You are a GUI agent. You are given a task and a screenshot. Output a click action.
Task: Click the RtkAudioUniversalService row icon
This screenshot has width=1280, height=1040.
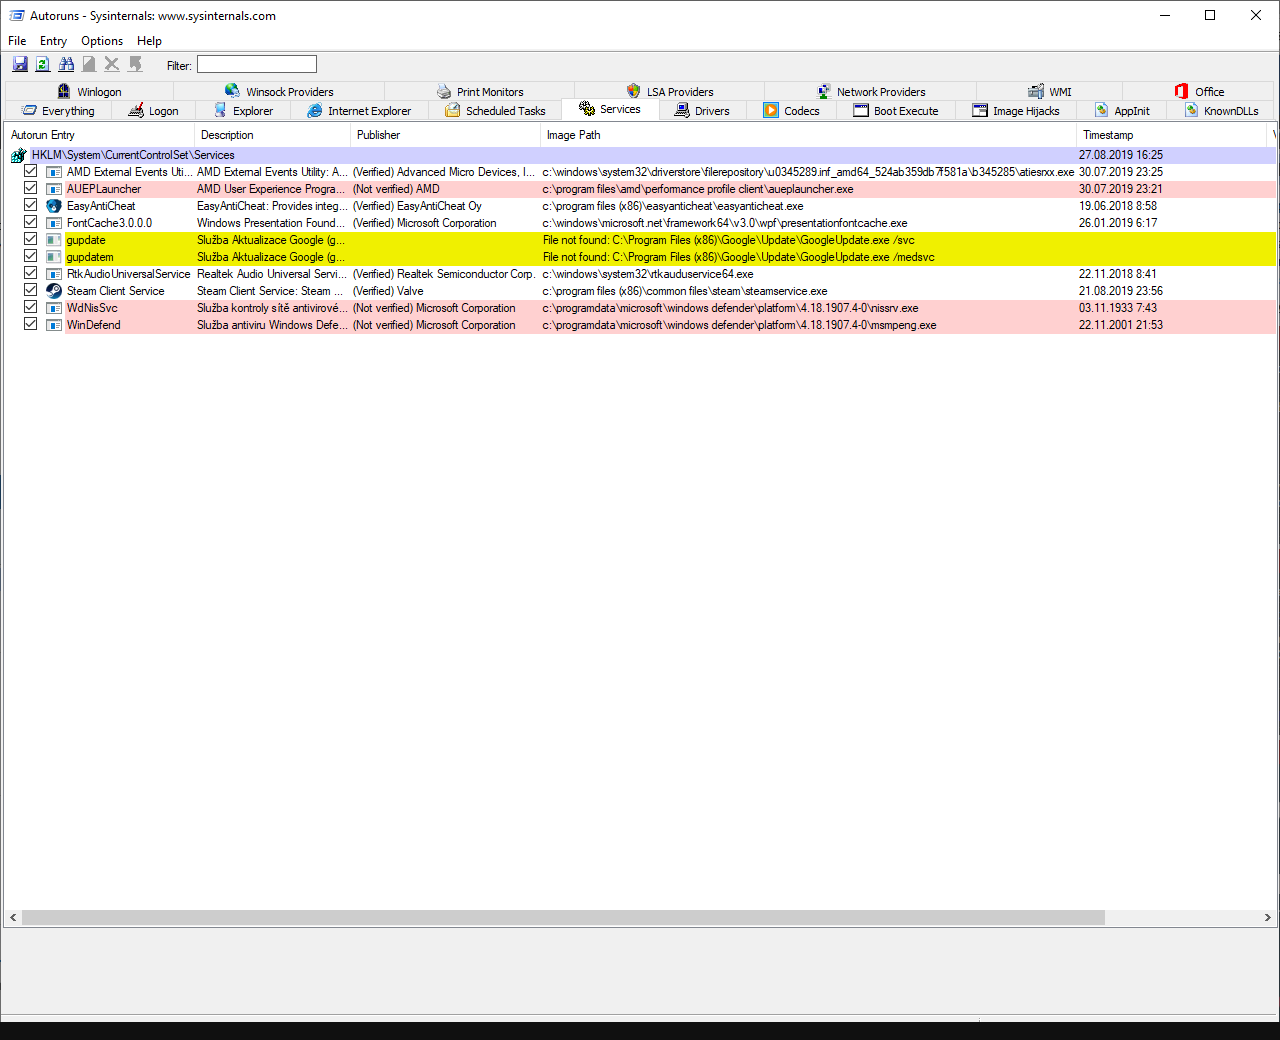click(54, 274)
